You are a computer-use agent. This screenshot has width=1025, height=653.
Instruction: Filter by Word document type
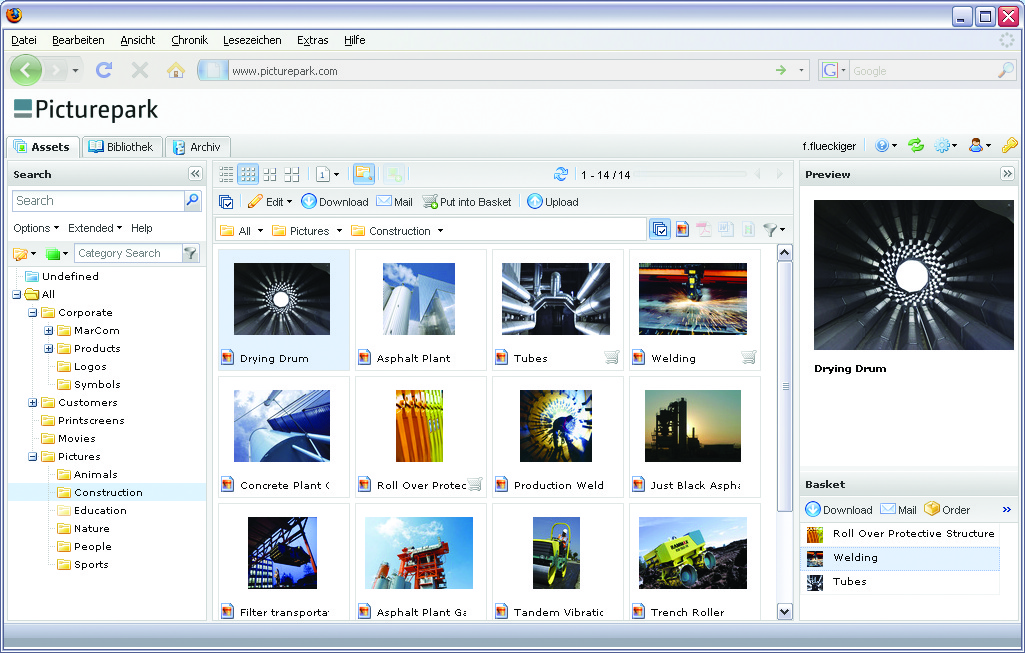[726, 229]
